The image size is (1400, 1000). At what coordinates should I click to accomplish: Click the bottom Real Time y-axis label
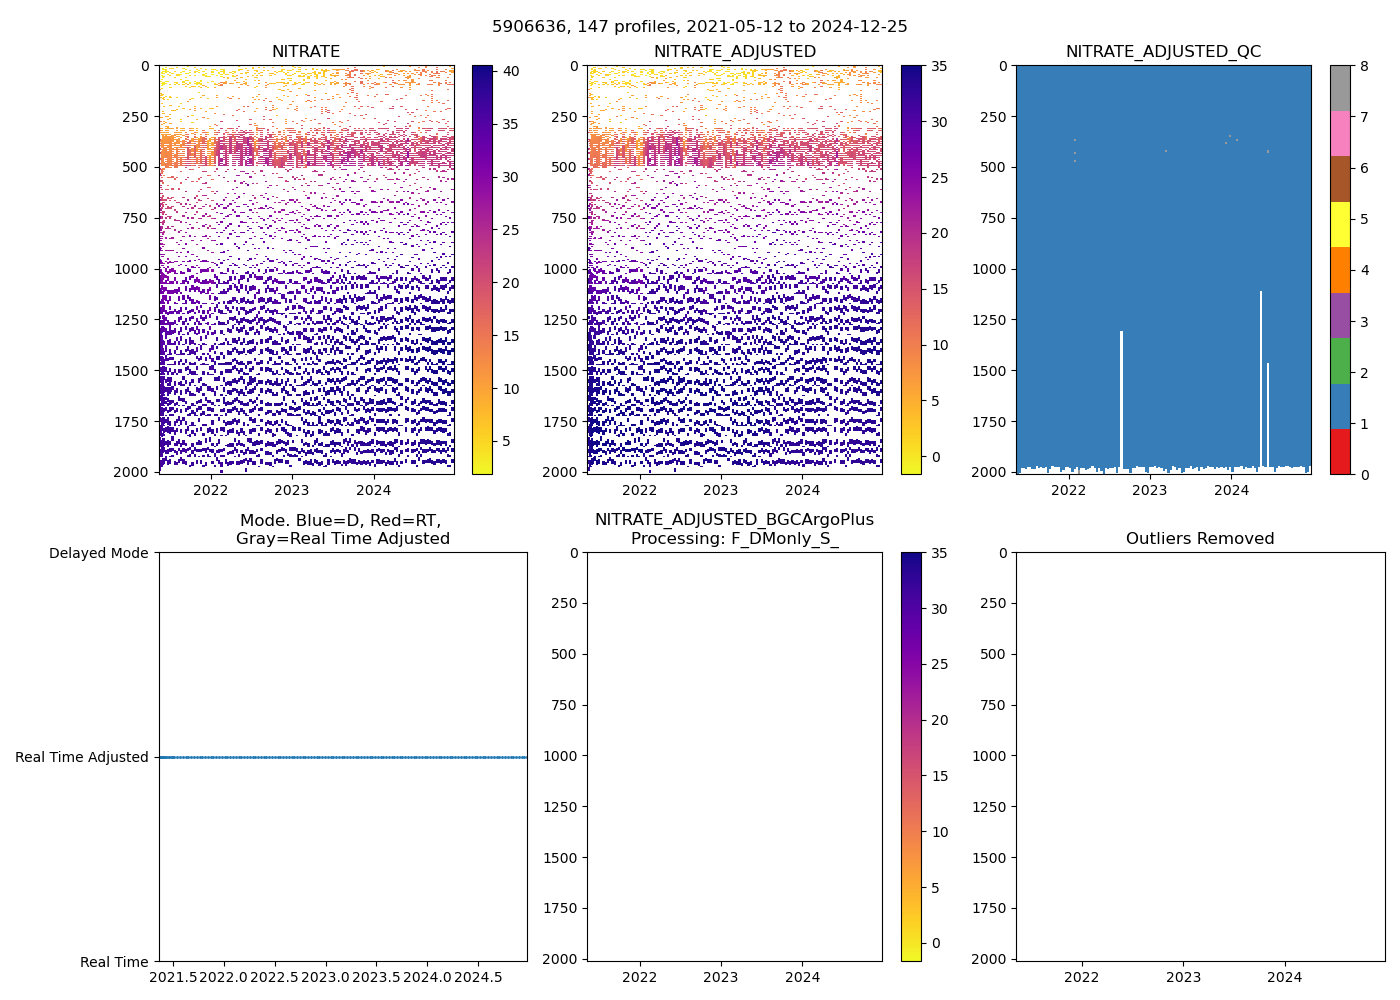click(x=114, y=962)
